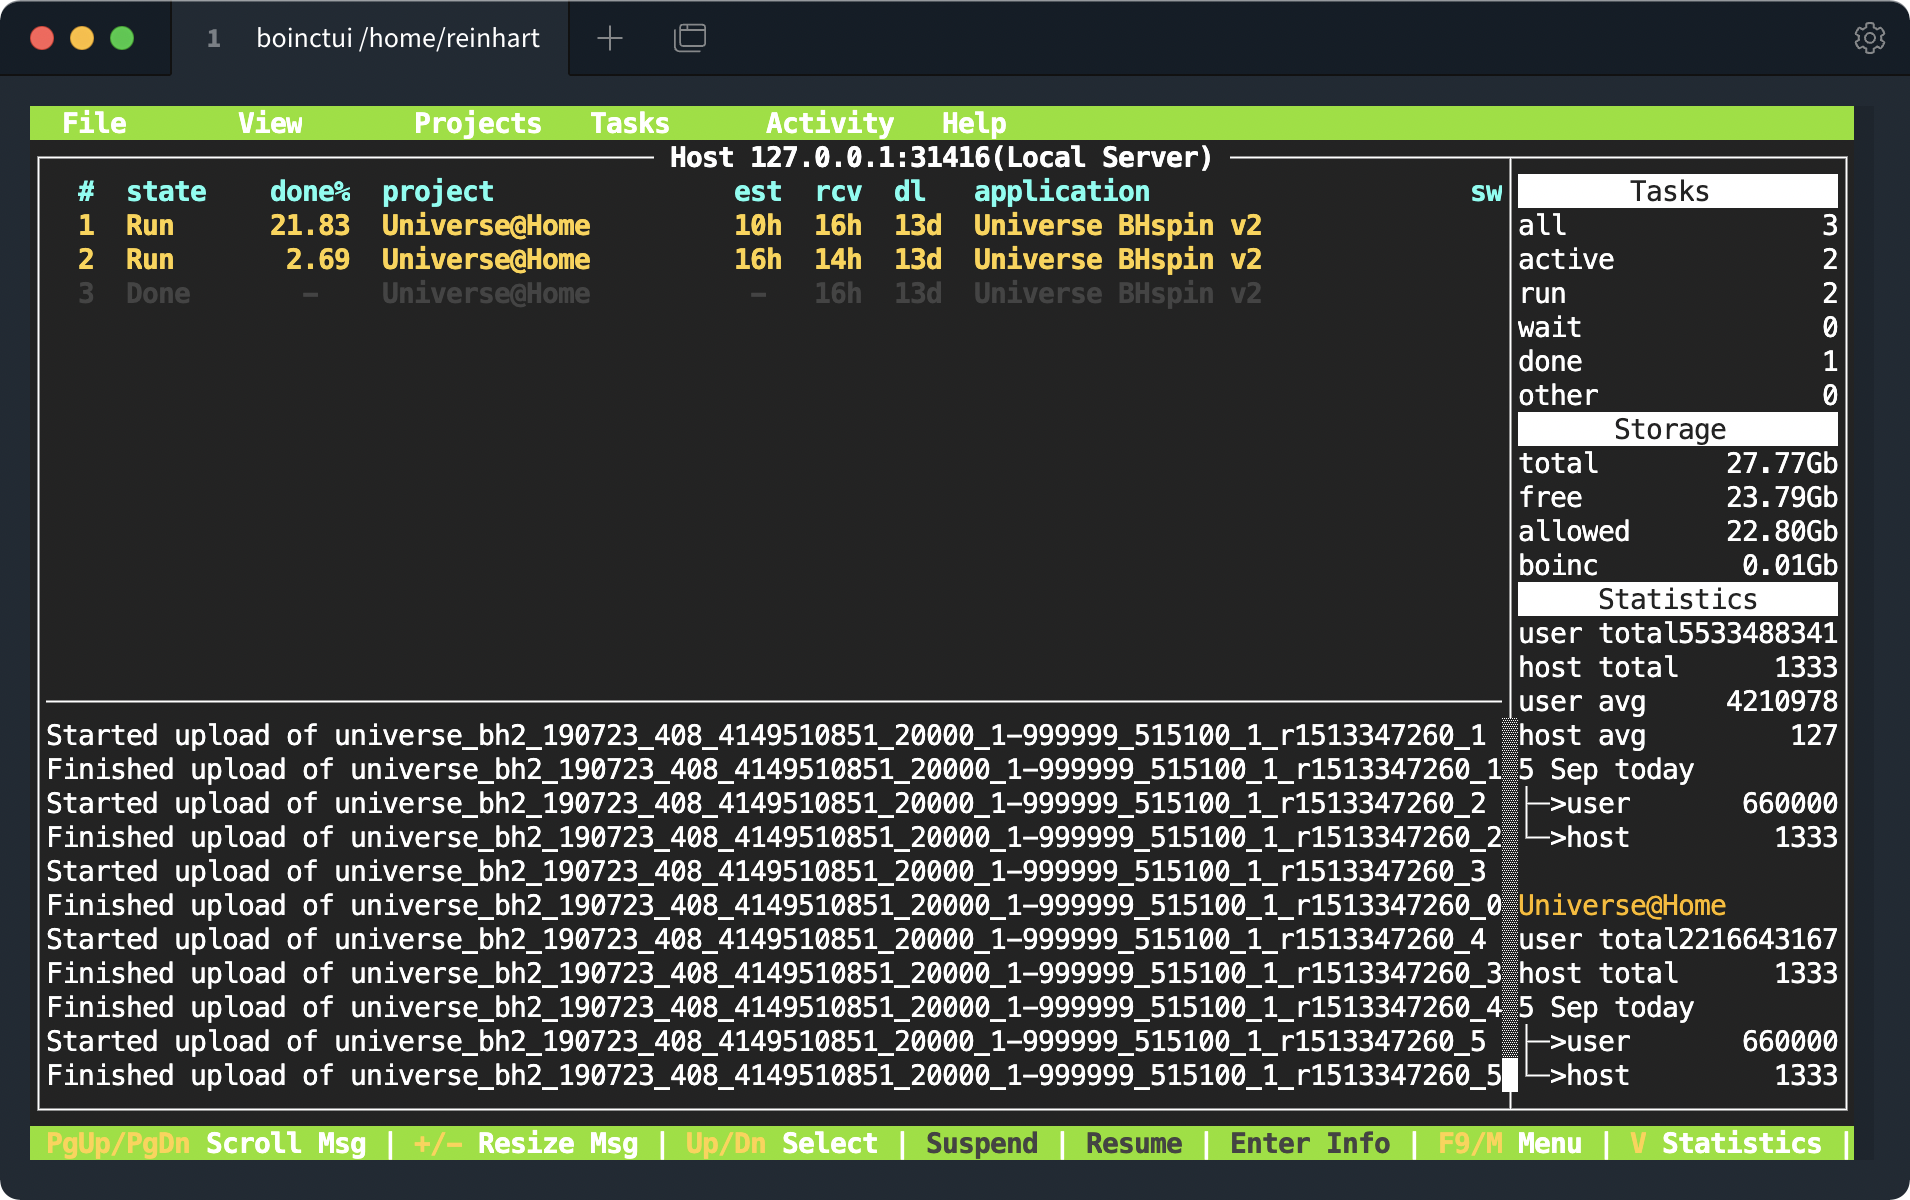
Task: Open the File menu
Action: [x=94, y=123]
